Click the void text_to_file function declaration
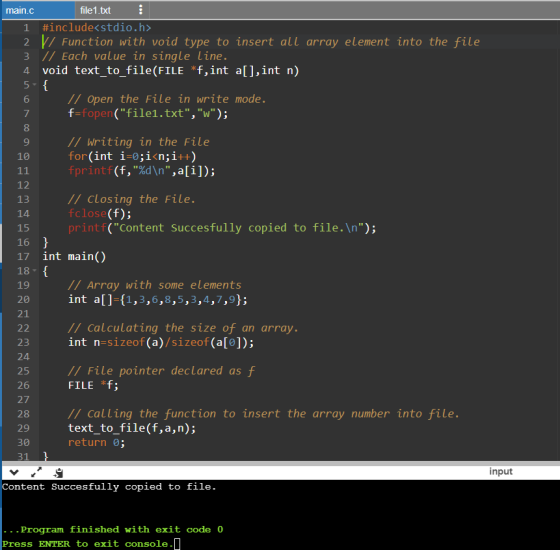 pos(170,70)
